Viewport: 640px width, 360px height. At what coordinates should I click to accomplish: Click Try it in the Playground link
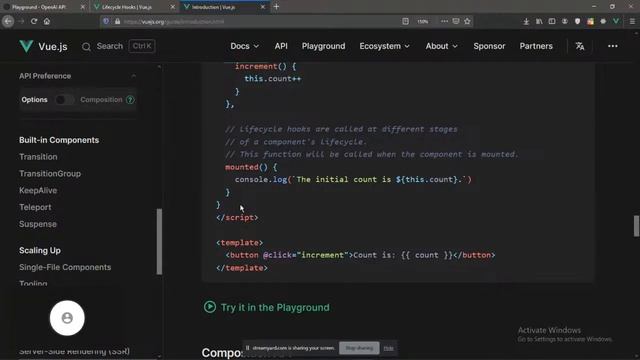[275, 307]
